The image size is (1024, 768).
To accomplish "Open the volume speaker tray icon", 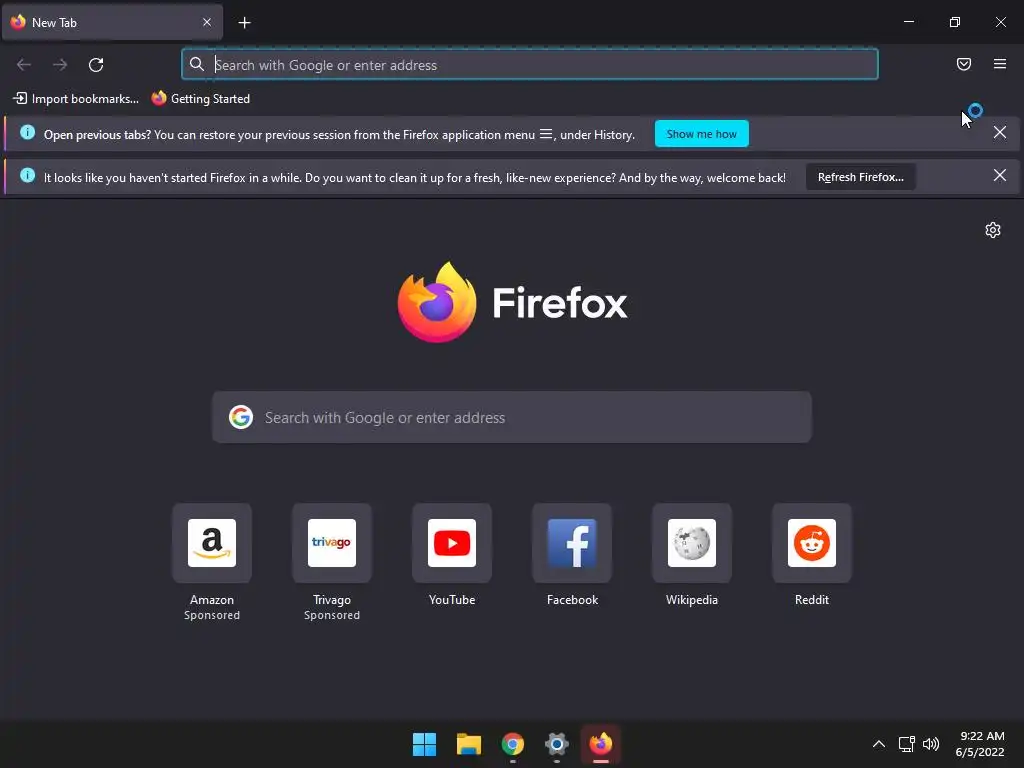I will coord(931,744).
